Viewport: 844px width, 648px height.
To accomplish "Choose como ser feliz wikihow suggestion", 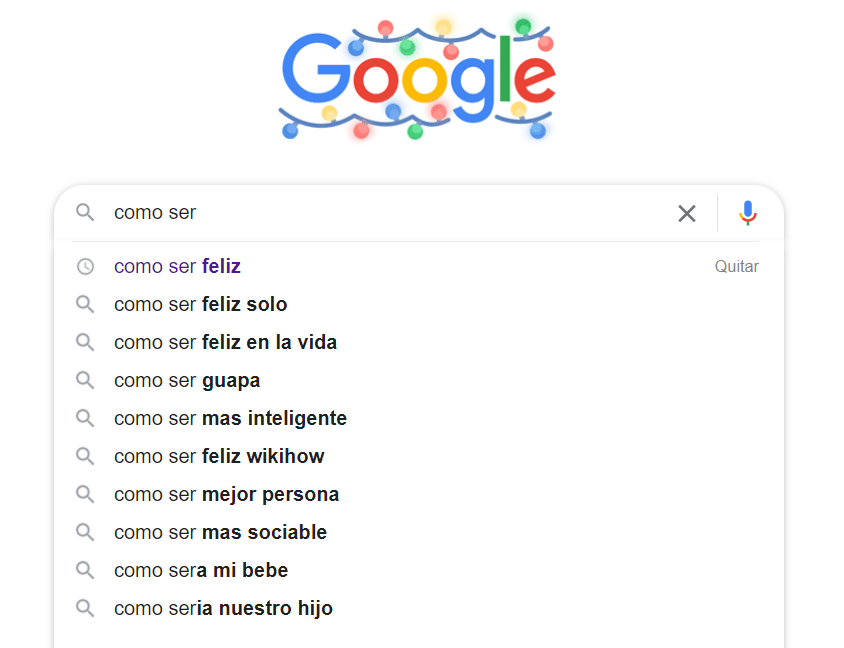I will [219, 456].
